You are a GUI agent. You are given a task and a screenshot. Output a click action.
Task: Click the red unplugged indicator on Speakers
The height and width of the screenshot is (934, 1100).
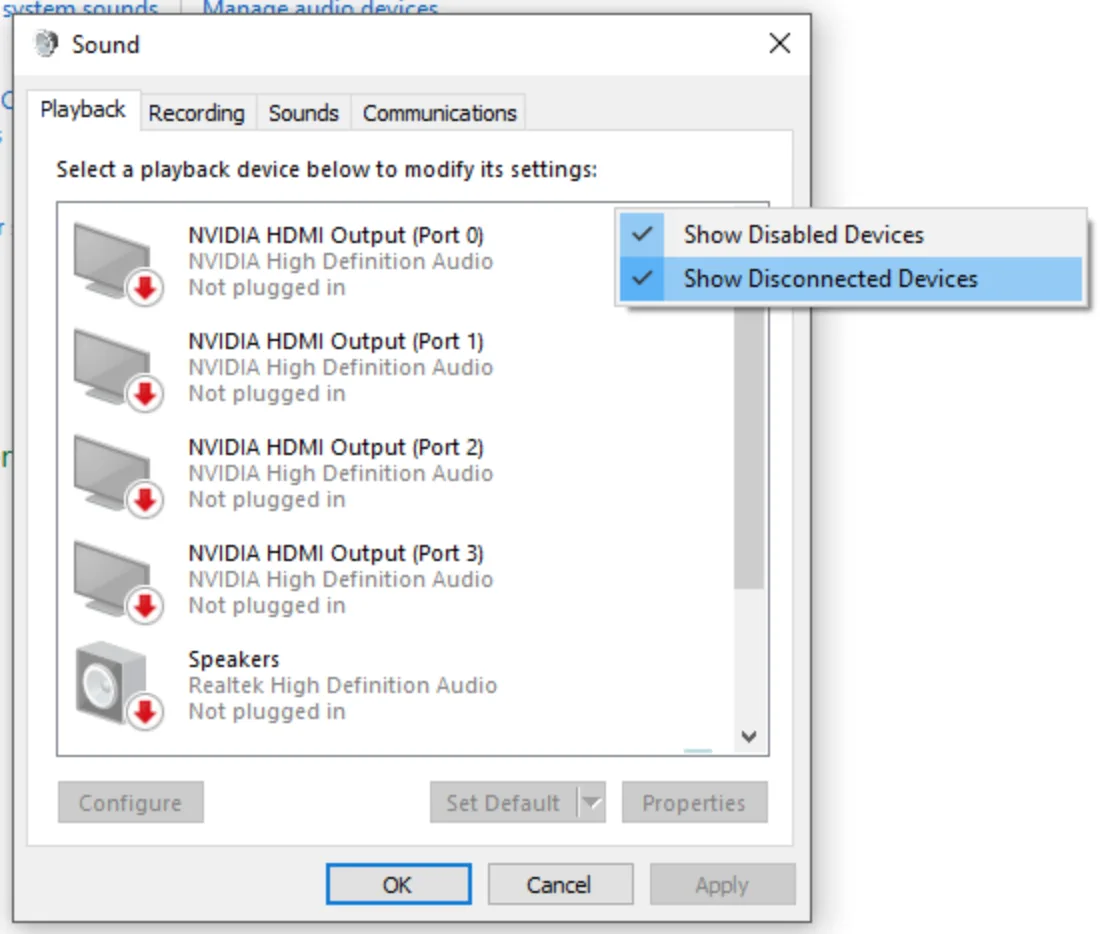(143, 713)
